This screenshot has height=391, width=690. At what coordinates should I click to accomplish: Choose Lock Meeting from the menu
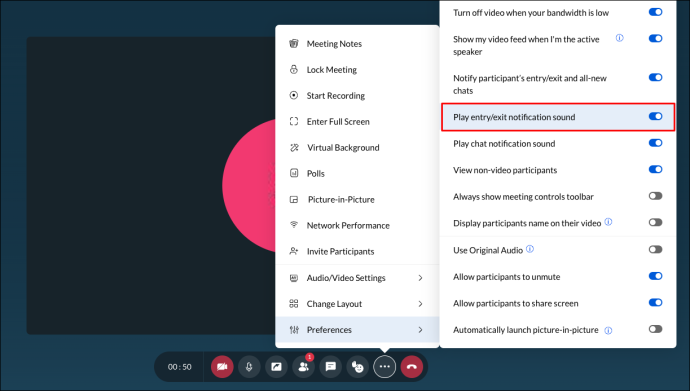[357, 69]
